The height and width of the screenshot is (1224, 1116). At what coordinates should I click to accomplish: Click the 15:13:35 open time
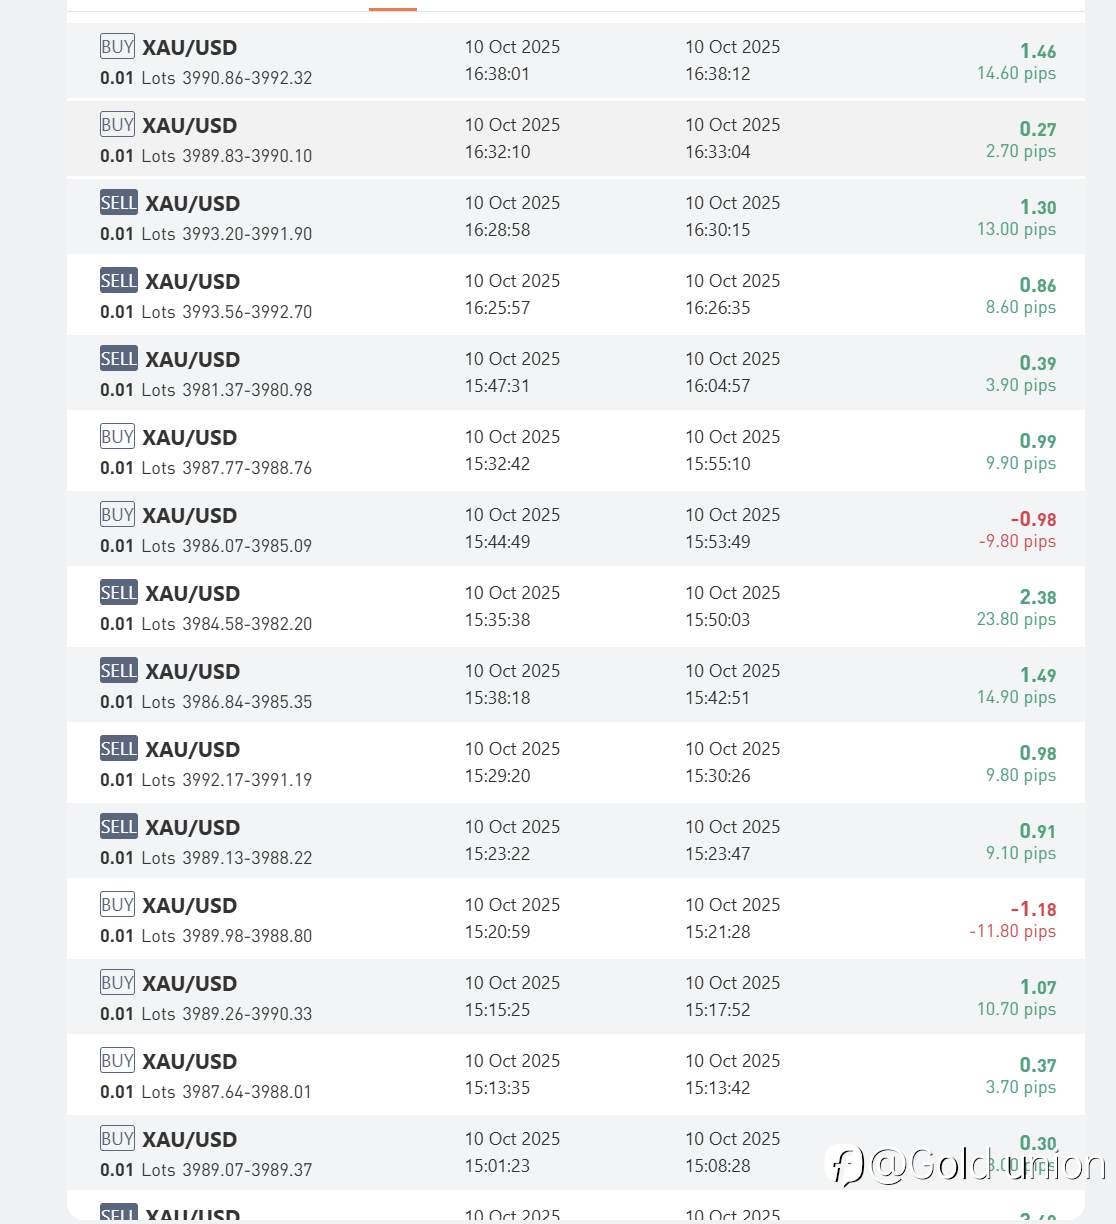(497, 1088)
